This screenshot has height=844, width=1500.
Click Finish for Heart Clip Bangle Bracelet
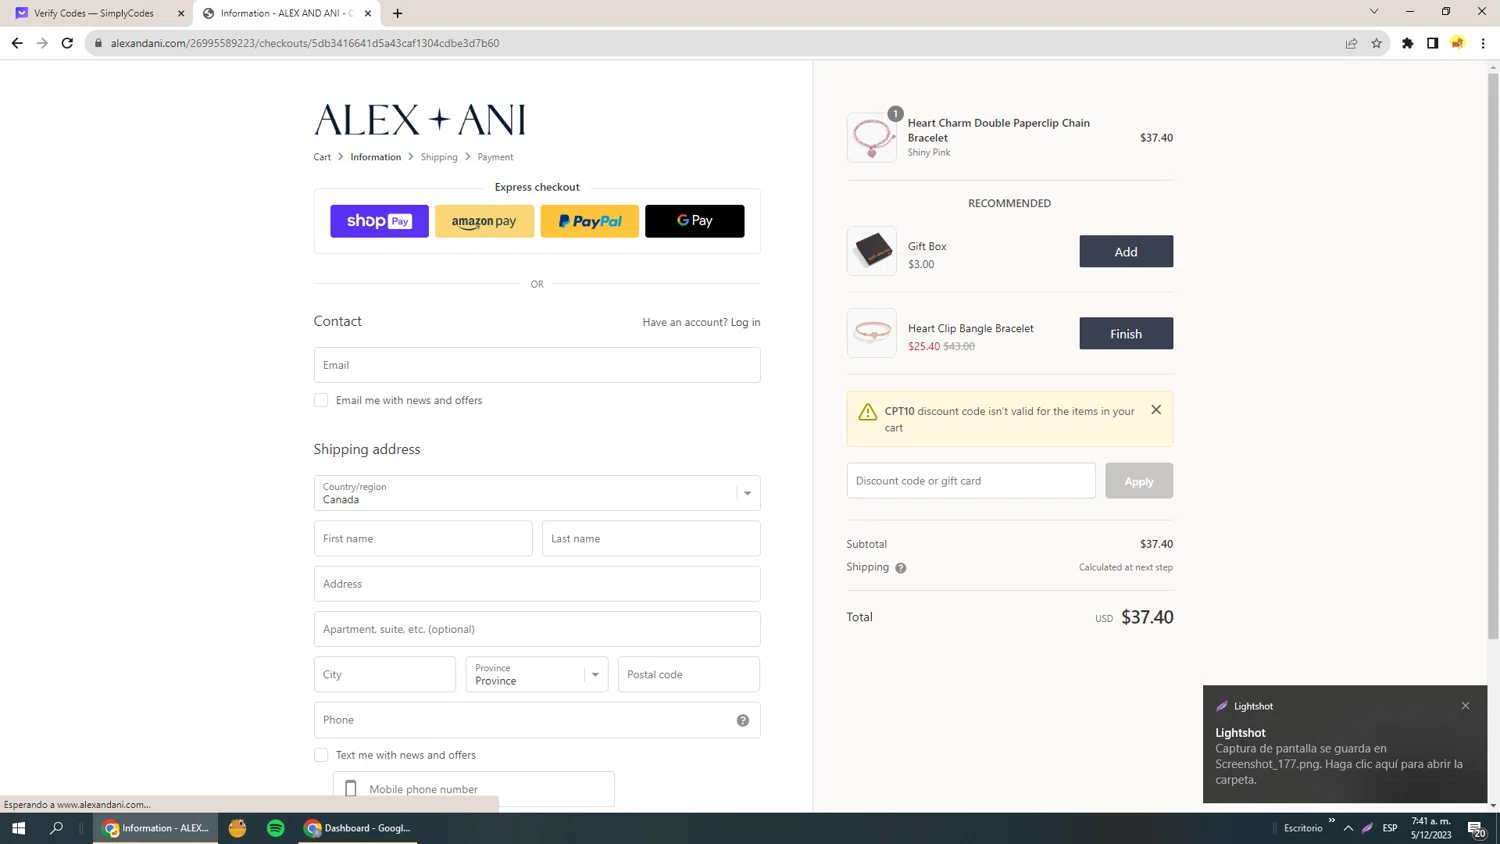tap(1126, 333)
